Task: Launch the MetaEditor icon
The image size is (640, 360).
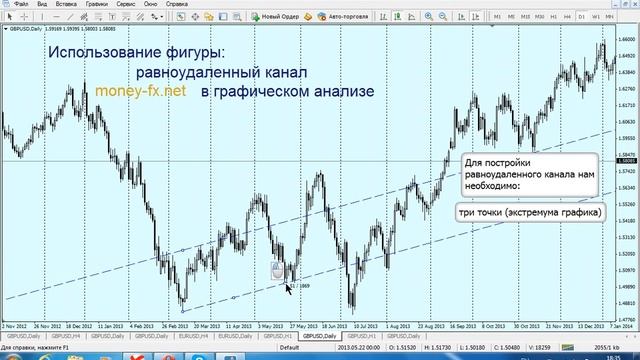Action: click(308, 17)
